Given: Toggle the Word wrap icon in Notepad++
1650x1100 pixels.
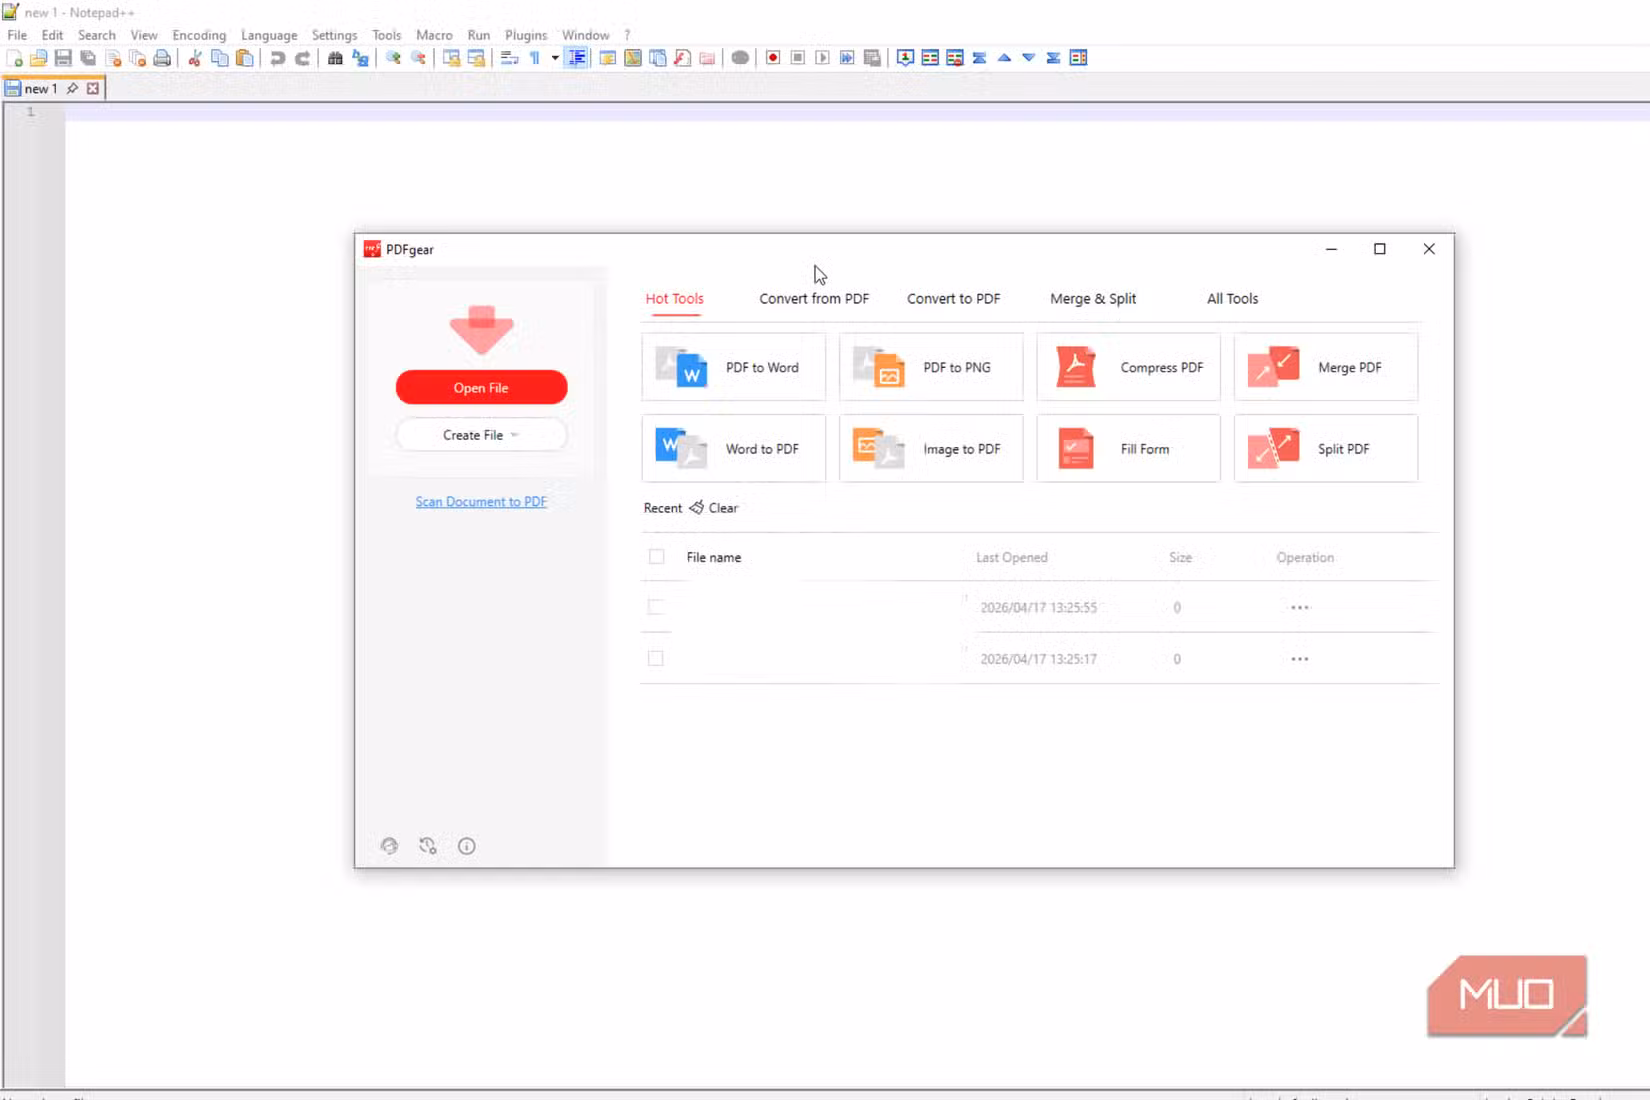Looking at the screenshot, I should tap(509, 58).
